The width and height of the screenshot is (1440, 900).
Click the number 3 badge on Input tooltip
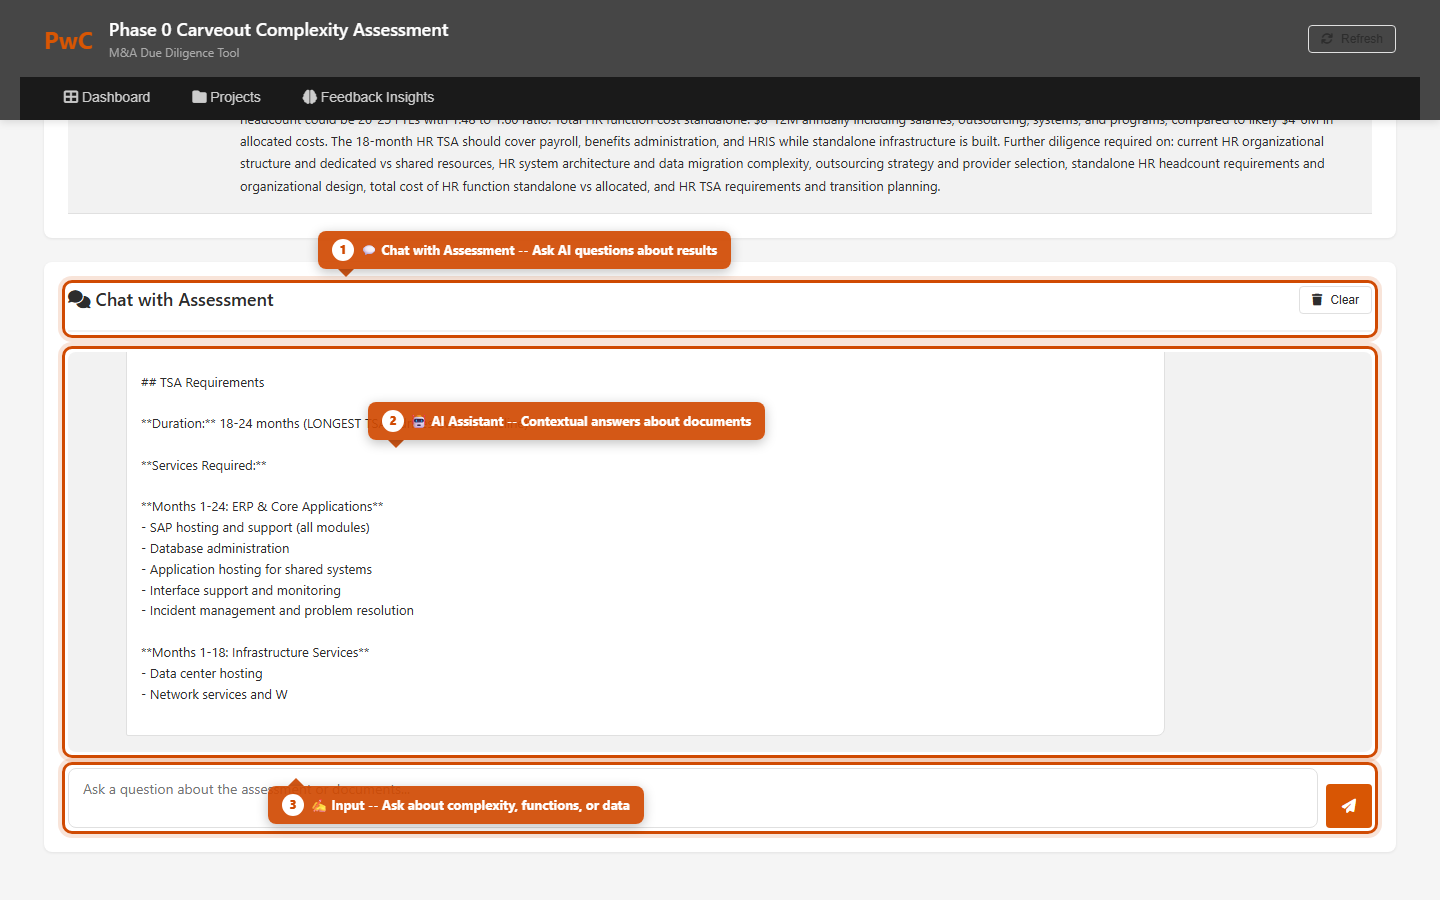point(293,805)
